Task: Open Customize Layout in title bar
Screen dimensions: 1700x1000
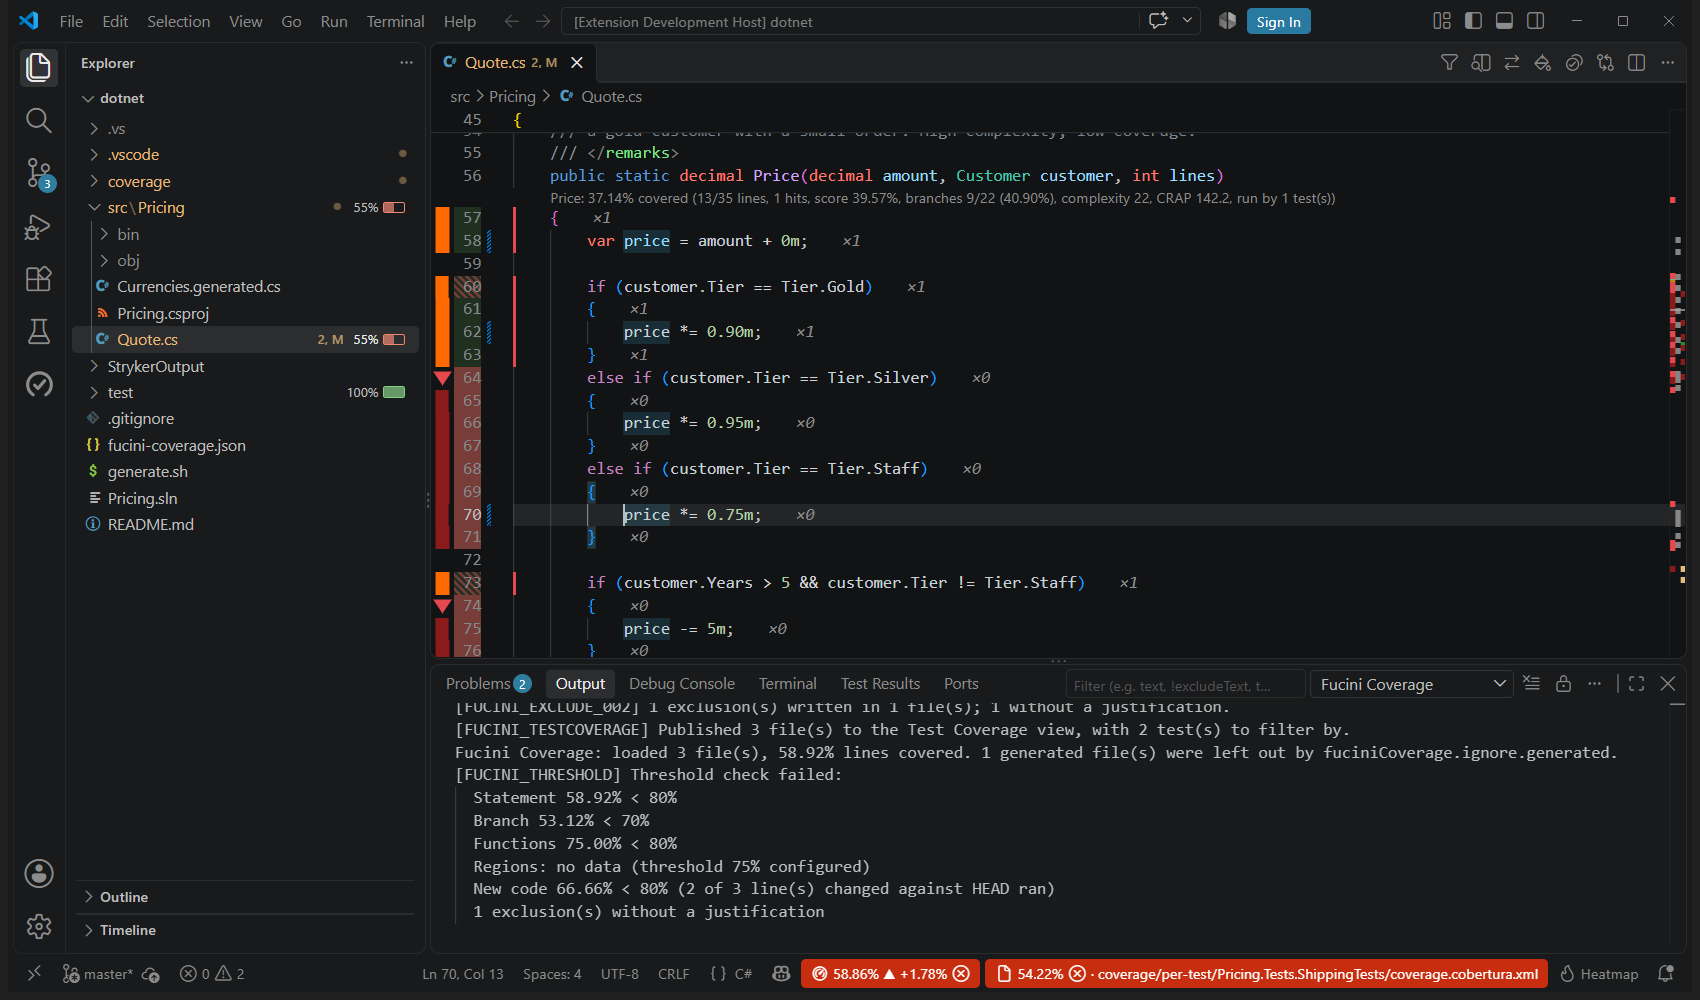Action: pos(1442,21)
